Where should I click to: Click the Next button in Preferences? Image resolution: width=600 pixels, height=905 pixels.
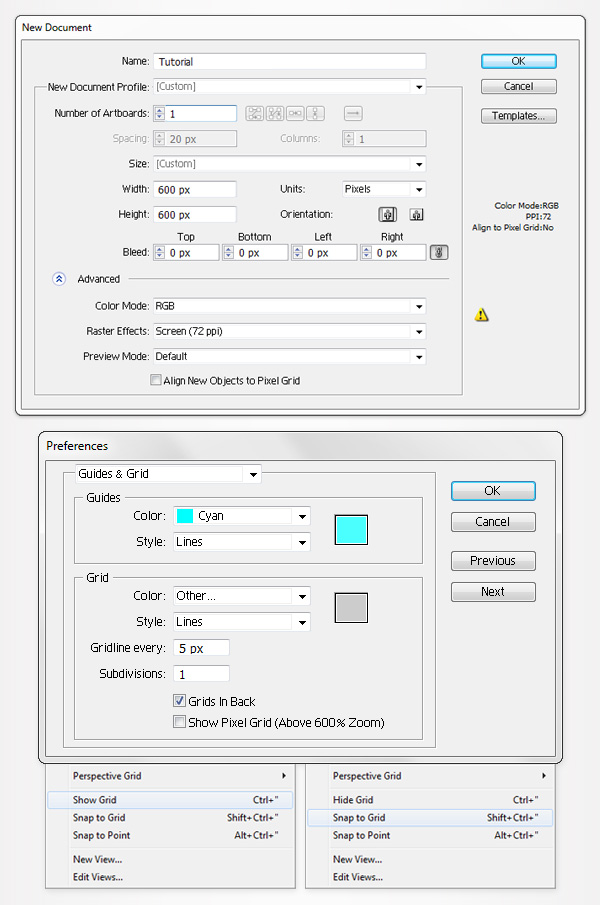tap(493, 592)
